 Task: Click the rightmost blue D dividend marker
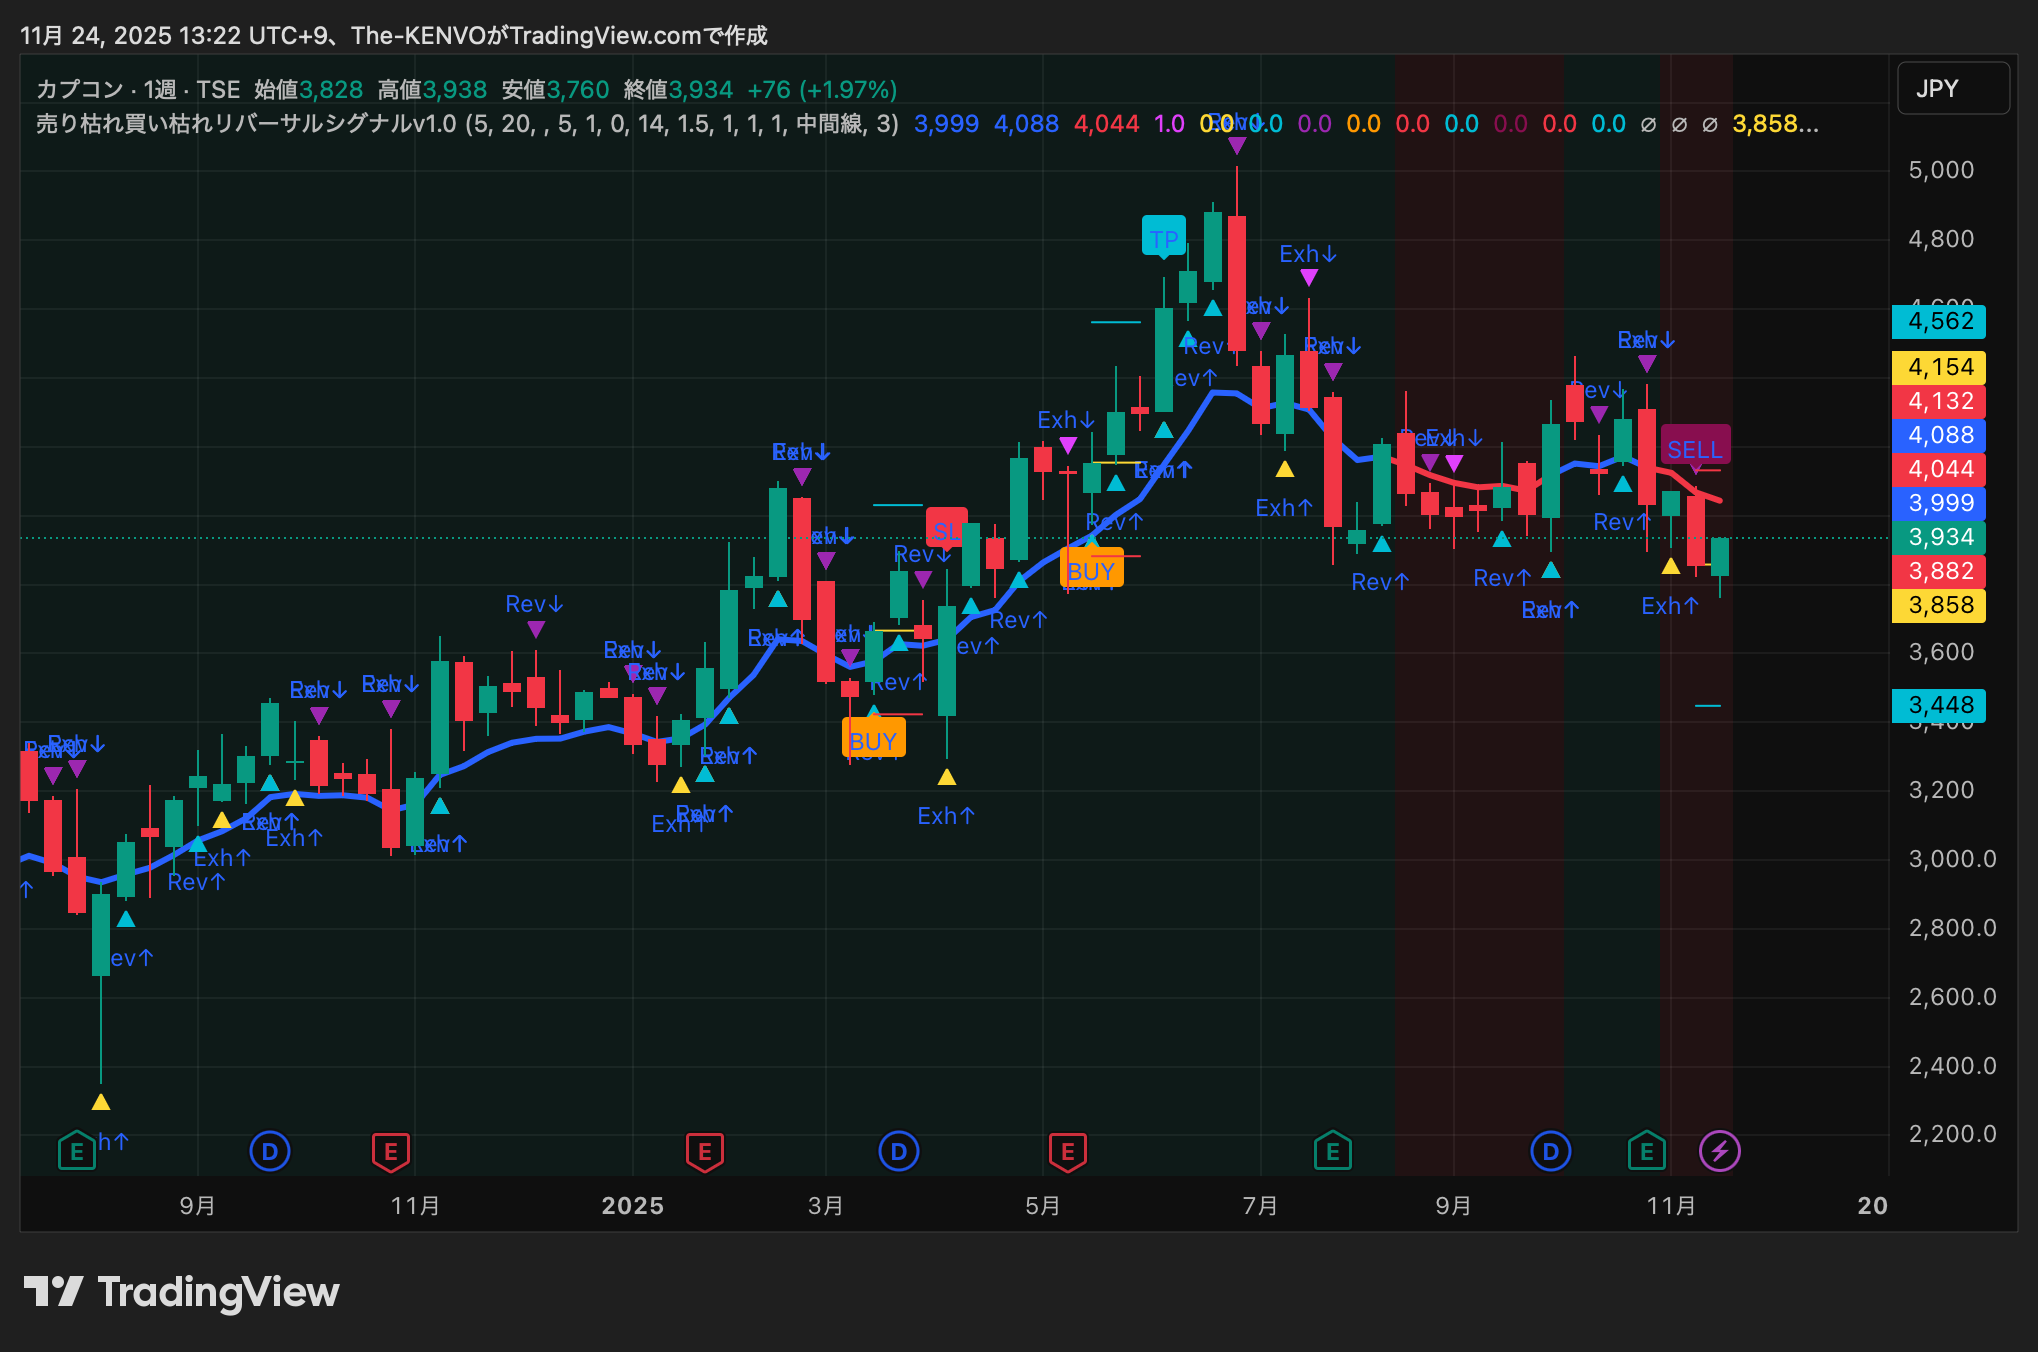coord(1550,1151)
